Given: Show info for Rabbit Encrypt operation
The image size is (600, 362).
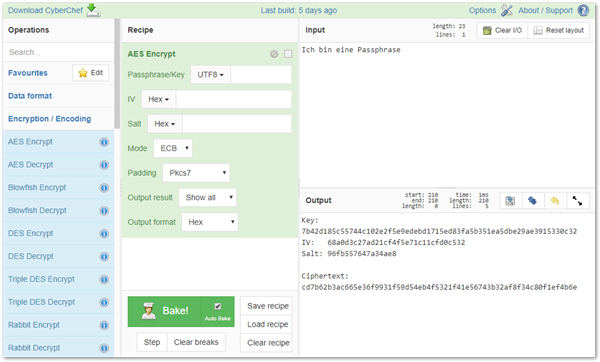Looking at the screenshot, I should (104, 325).
